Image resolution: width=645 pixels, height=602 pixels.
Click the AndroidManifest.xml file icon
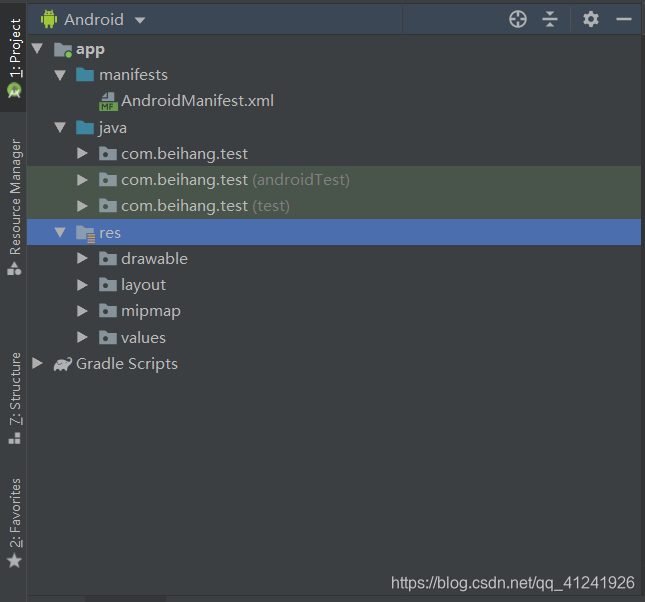pos(108,101)
